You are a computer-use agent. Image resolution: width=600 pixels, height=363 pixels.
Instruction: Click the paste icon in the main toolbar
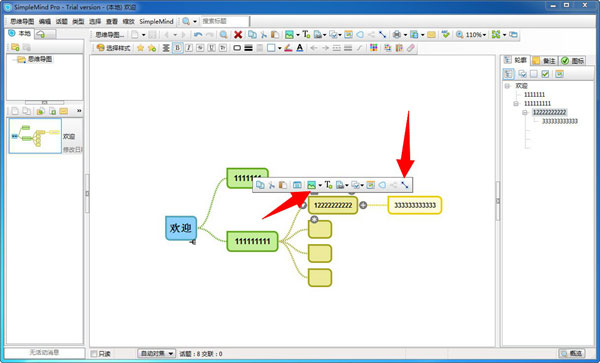point(275,35)
